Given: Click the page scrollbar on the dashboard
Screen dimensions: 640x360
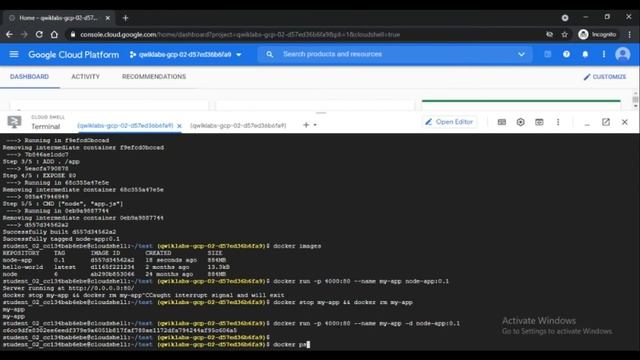Looking at the screenshot, I should click(635, 100).
